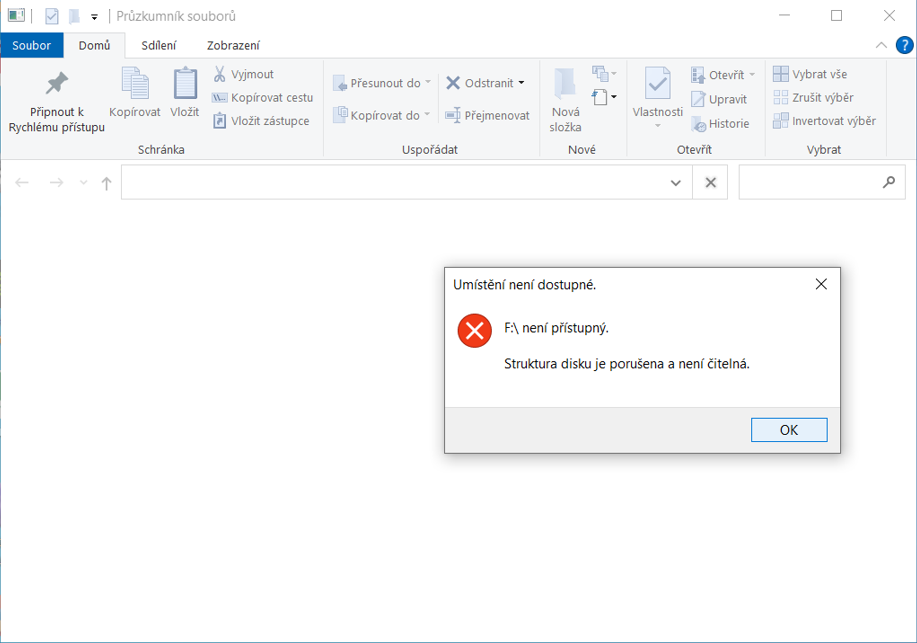
Task: Open the address bar history dropdown
Action: tap(676, 183)
